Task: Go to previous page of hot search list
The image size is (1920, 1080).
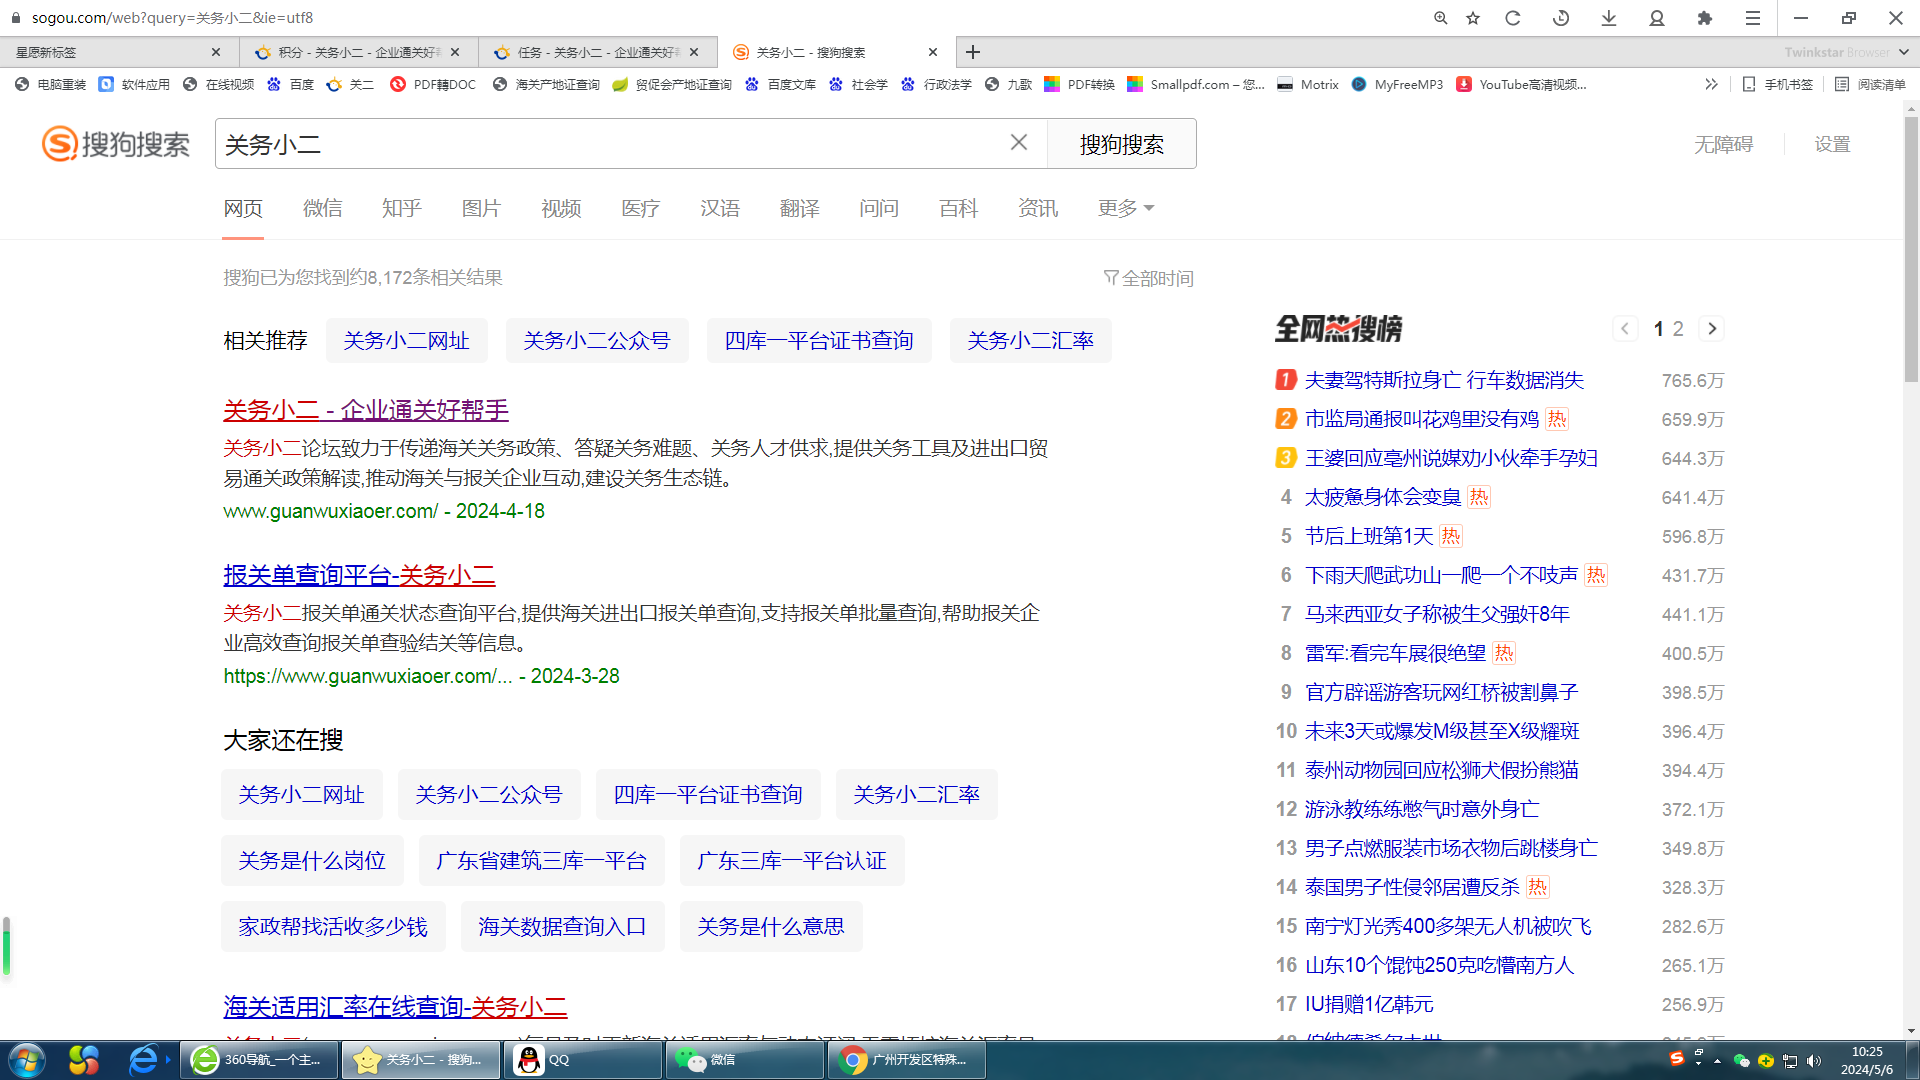Action: pos(1625,328)
